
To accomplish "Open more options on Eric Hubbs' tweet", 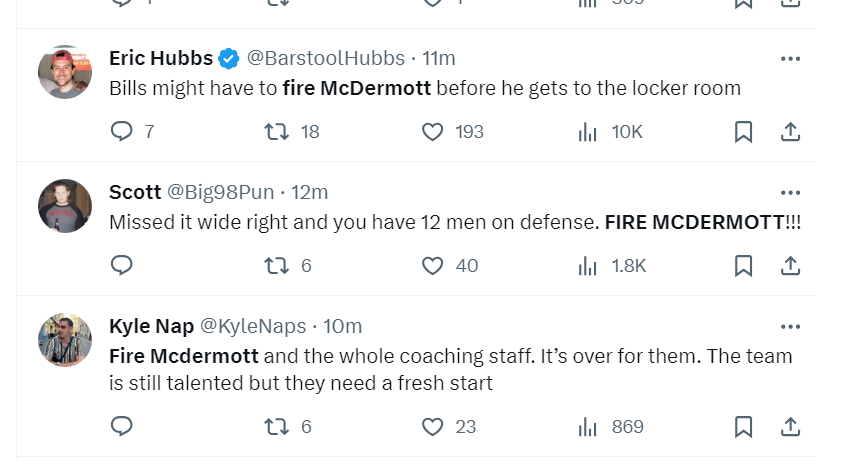I will point(790,59).
